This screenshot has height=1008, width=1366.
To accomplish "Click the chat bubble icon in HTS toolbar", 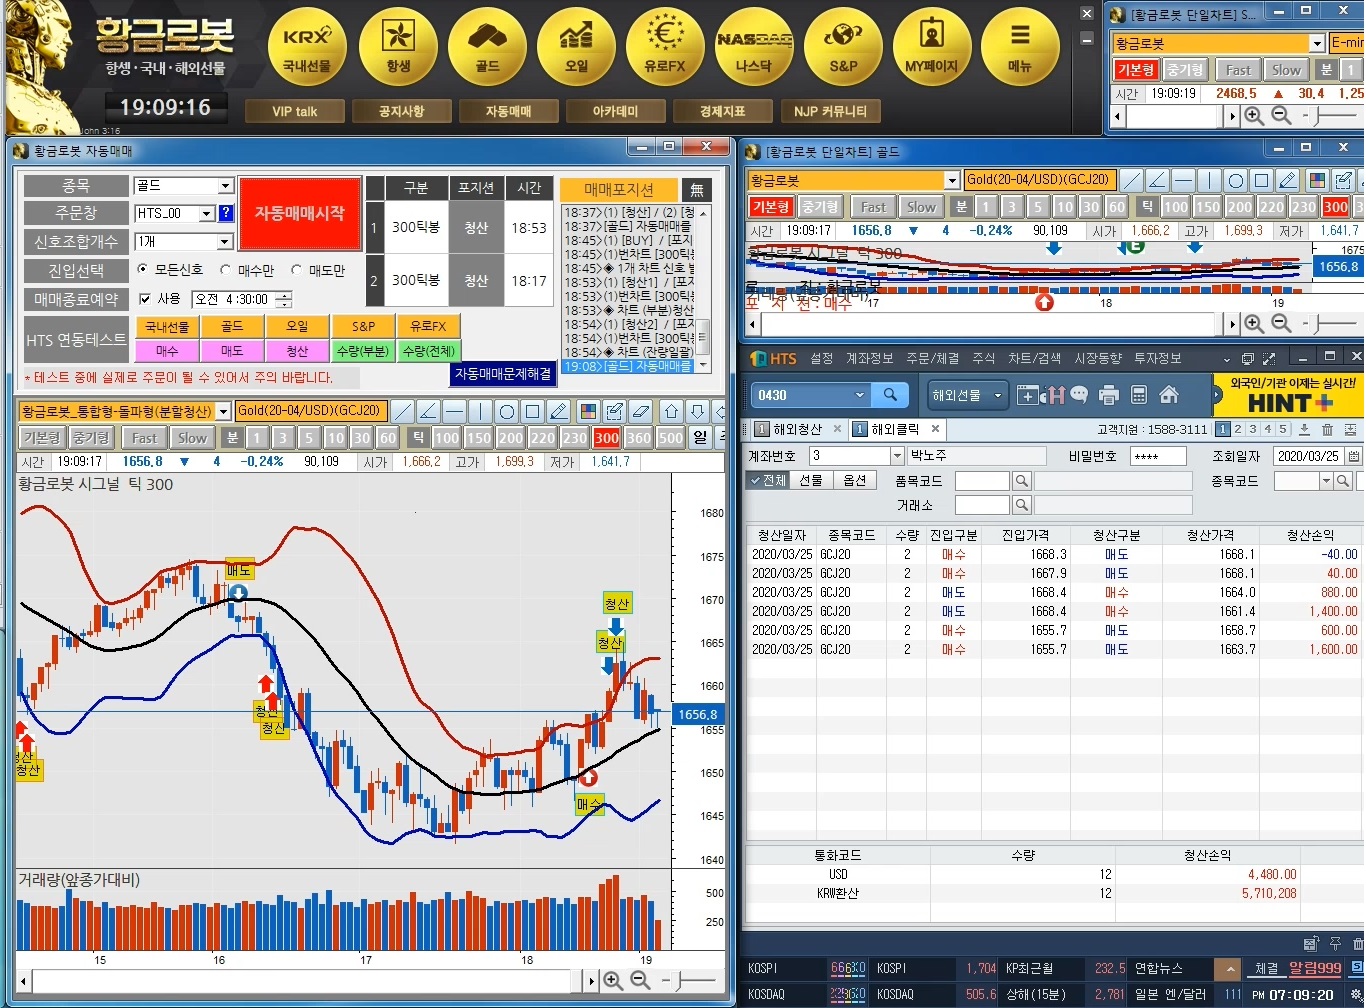I will pyautogui.click(x=1078, y=395).
